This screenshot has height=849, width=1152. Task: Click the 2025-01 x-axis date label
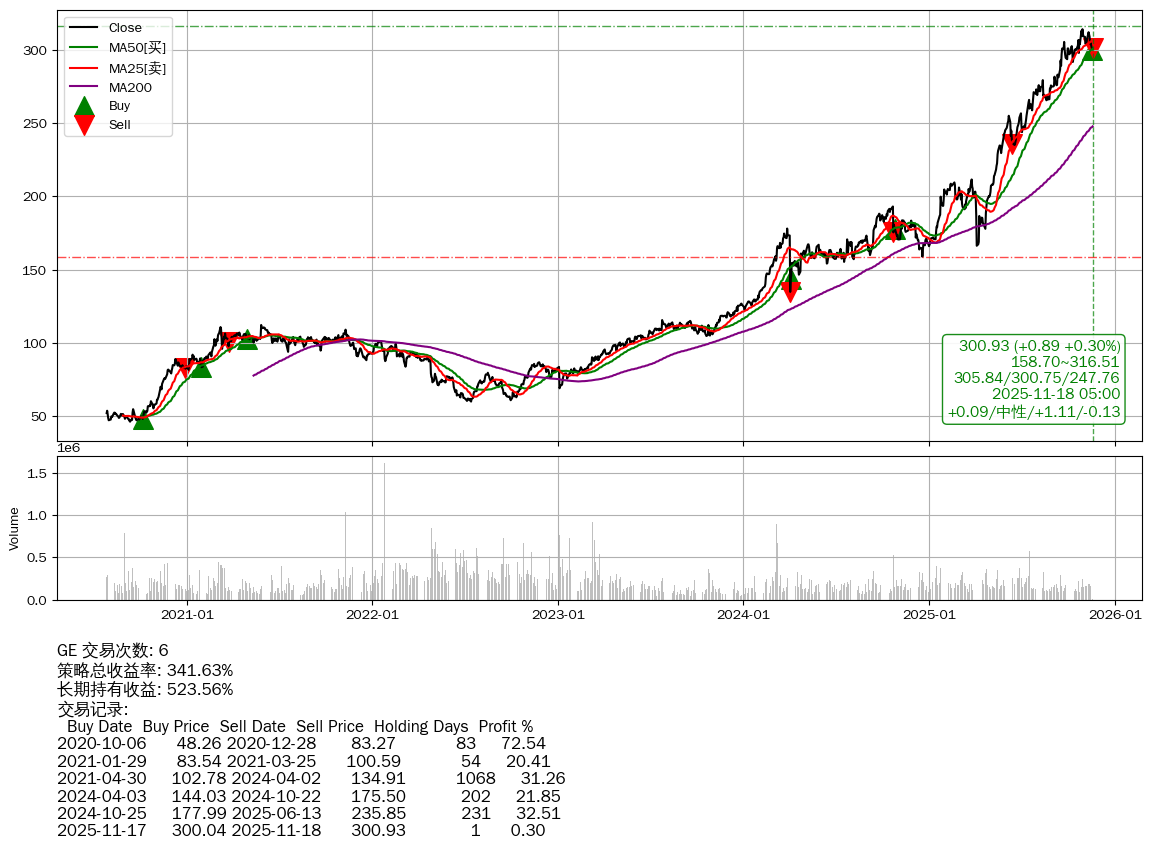point(928,615)
